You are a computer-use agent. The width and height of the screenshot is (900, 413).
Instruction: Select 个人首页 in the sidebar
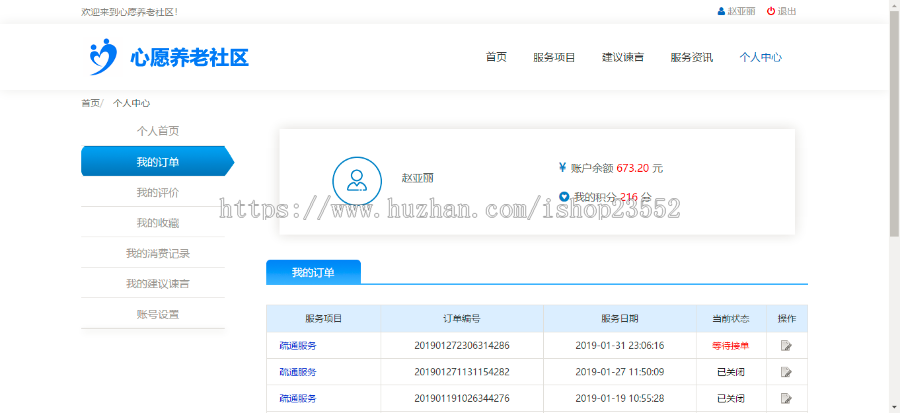point(158,131)
